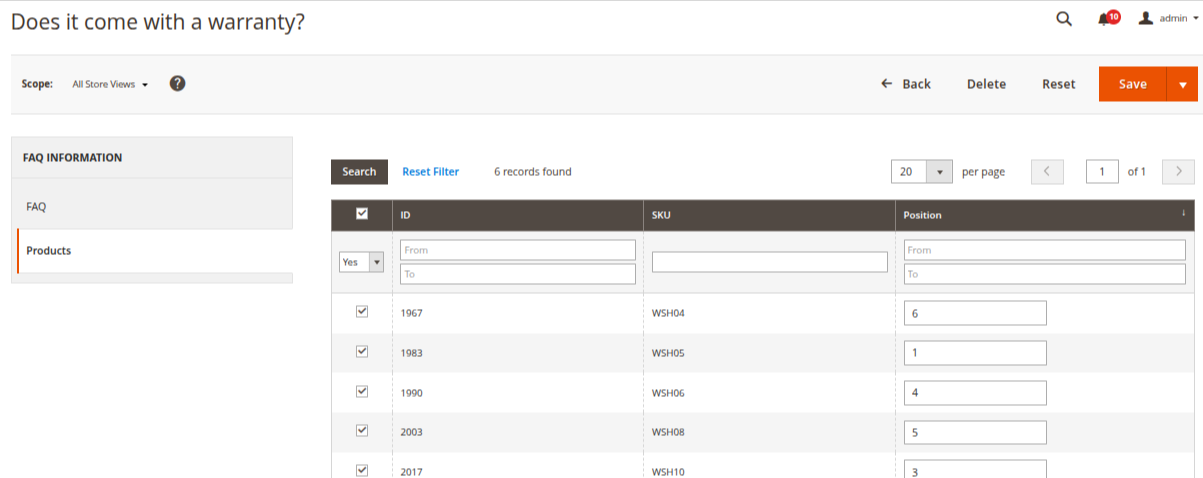This screenshot has width=1203, height=478.
Task: Click Position column sort arrow
Action: [1183, 213]
